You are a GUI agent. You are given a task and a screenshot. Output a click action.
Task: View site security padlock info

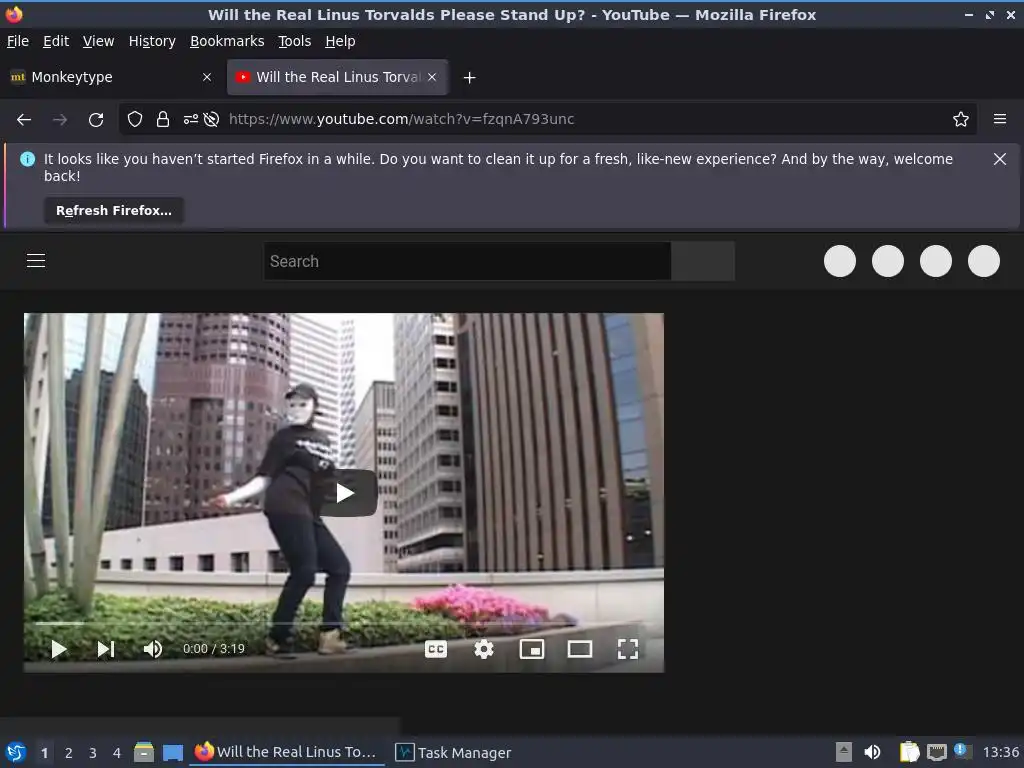(x=163, y=120)
